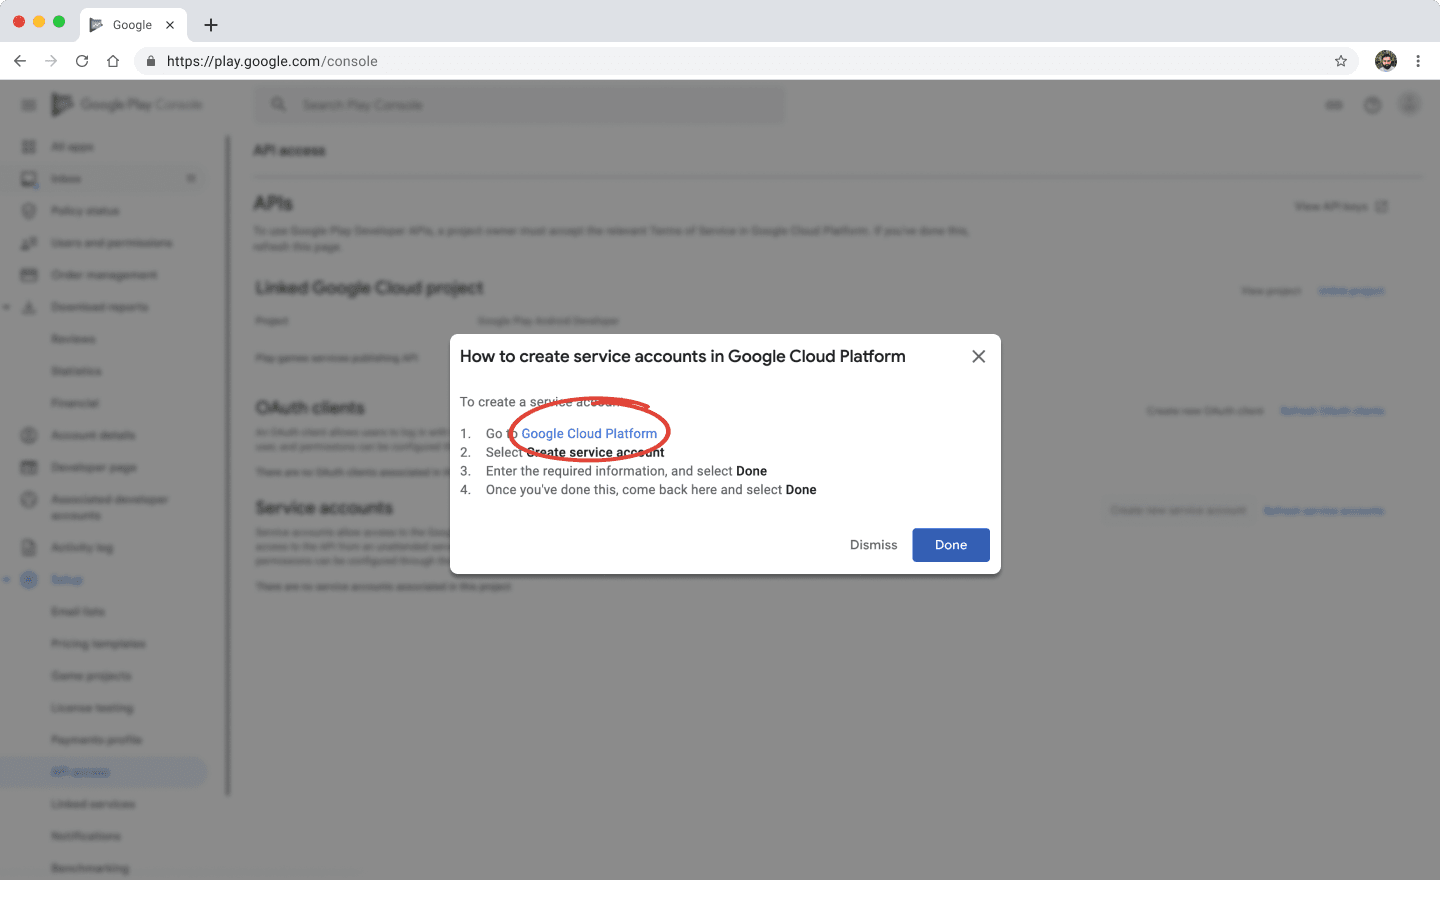The image size is (1440, 897).
Task: Open Activity log in the sidebar
Action: pos(82,547)
